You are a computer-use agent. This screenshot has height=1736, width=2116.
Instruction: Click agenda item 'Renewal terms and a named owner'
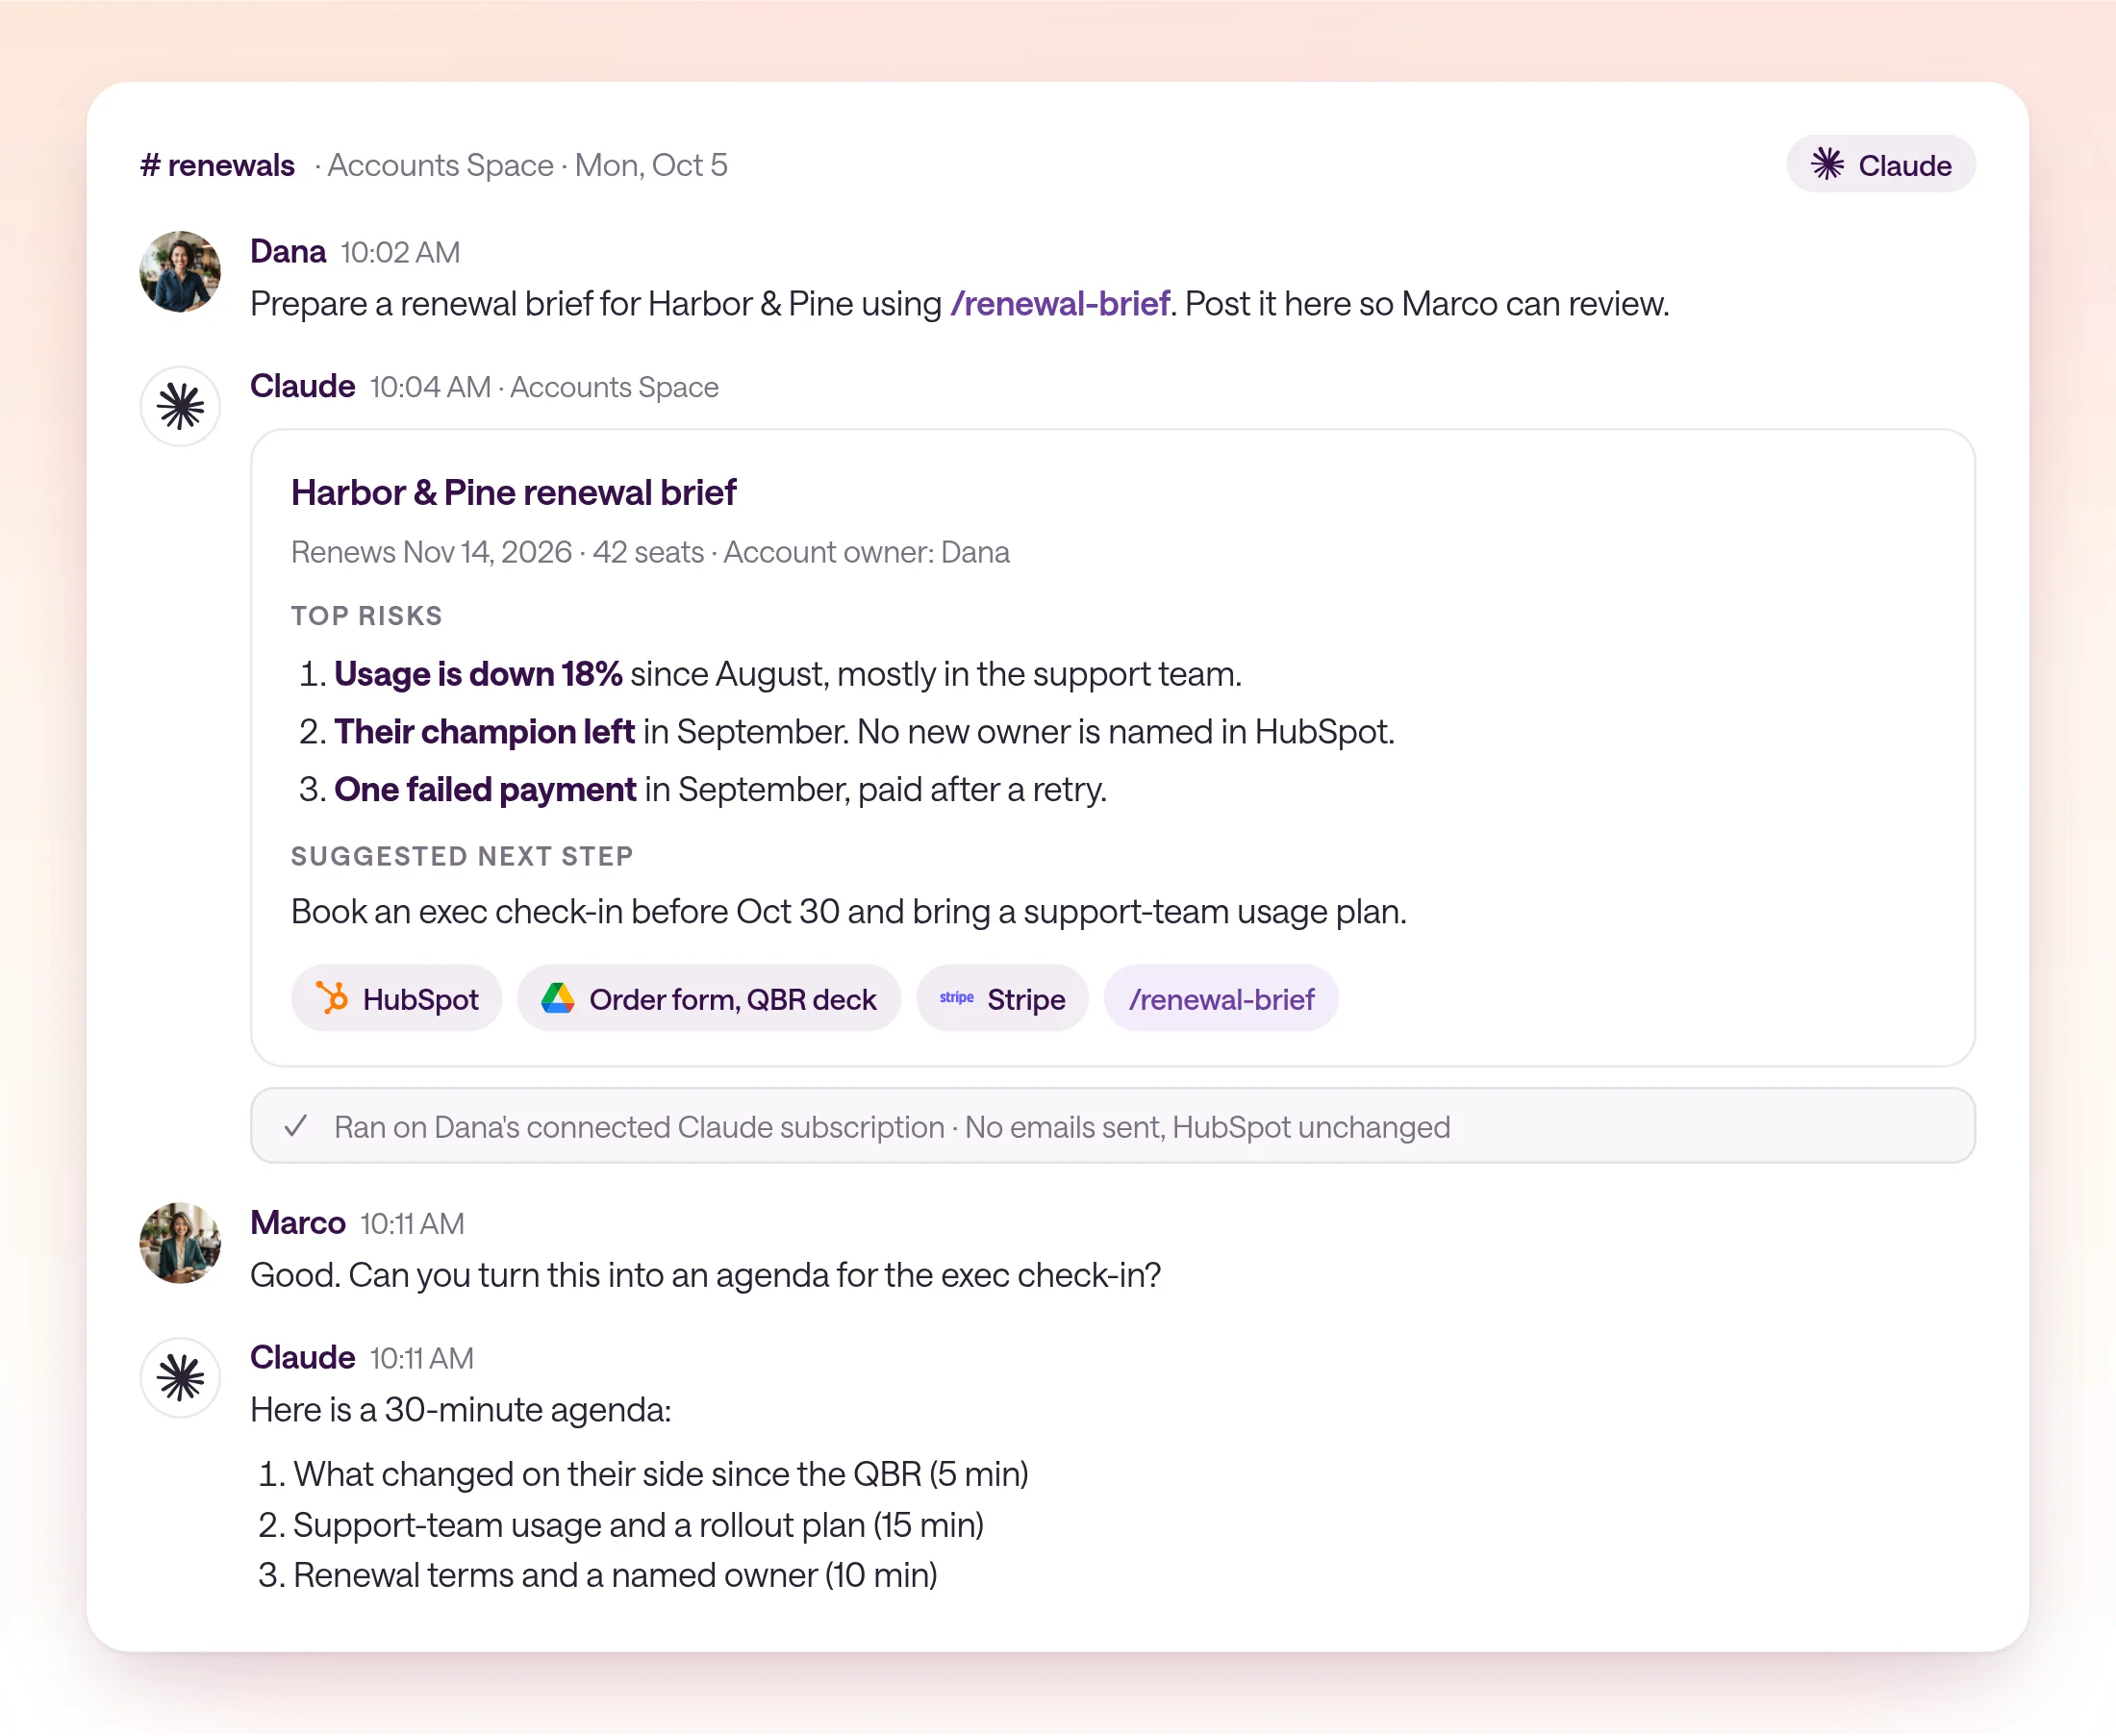click(597, 1575)
